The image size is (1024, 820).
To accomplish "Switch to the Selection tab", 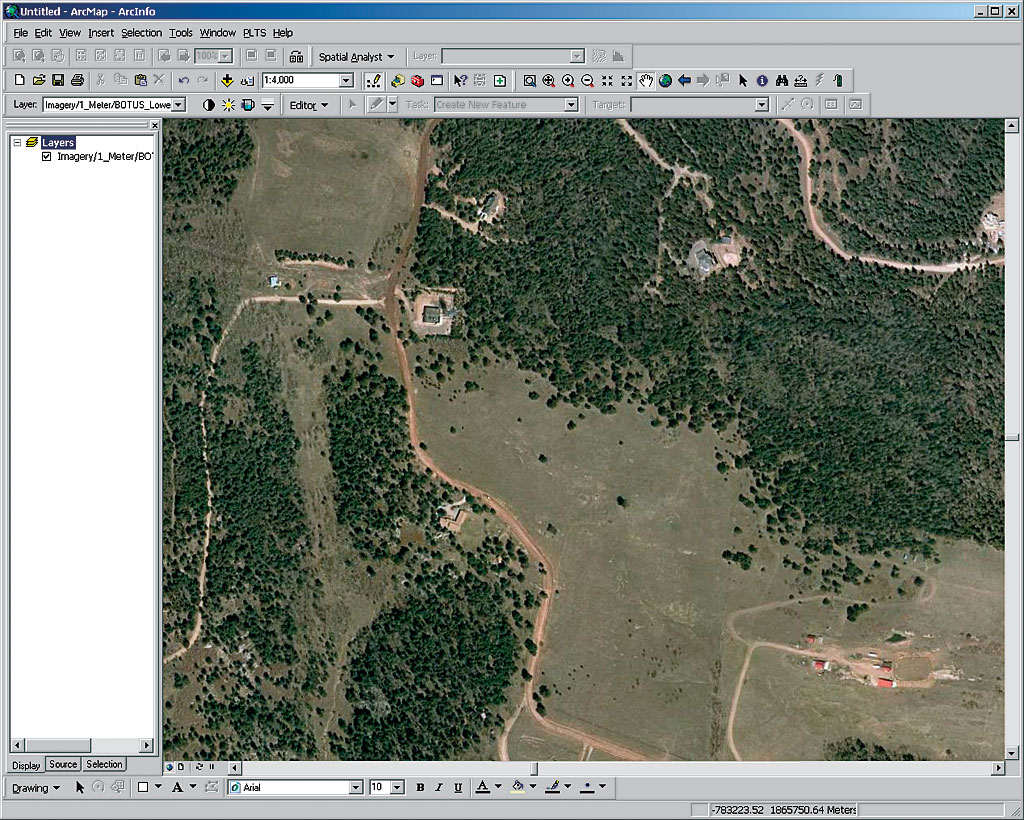I will [x=104, y=765].
